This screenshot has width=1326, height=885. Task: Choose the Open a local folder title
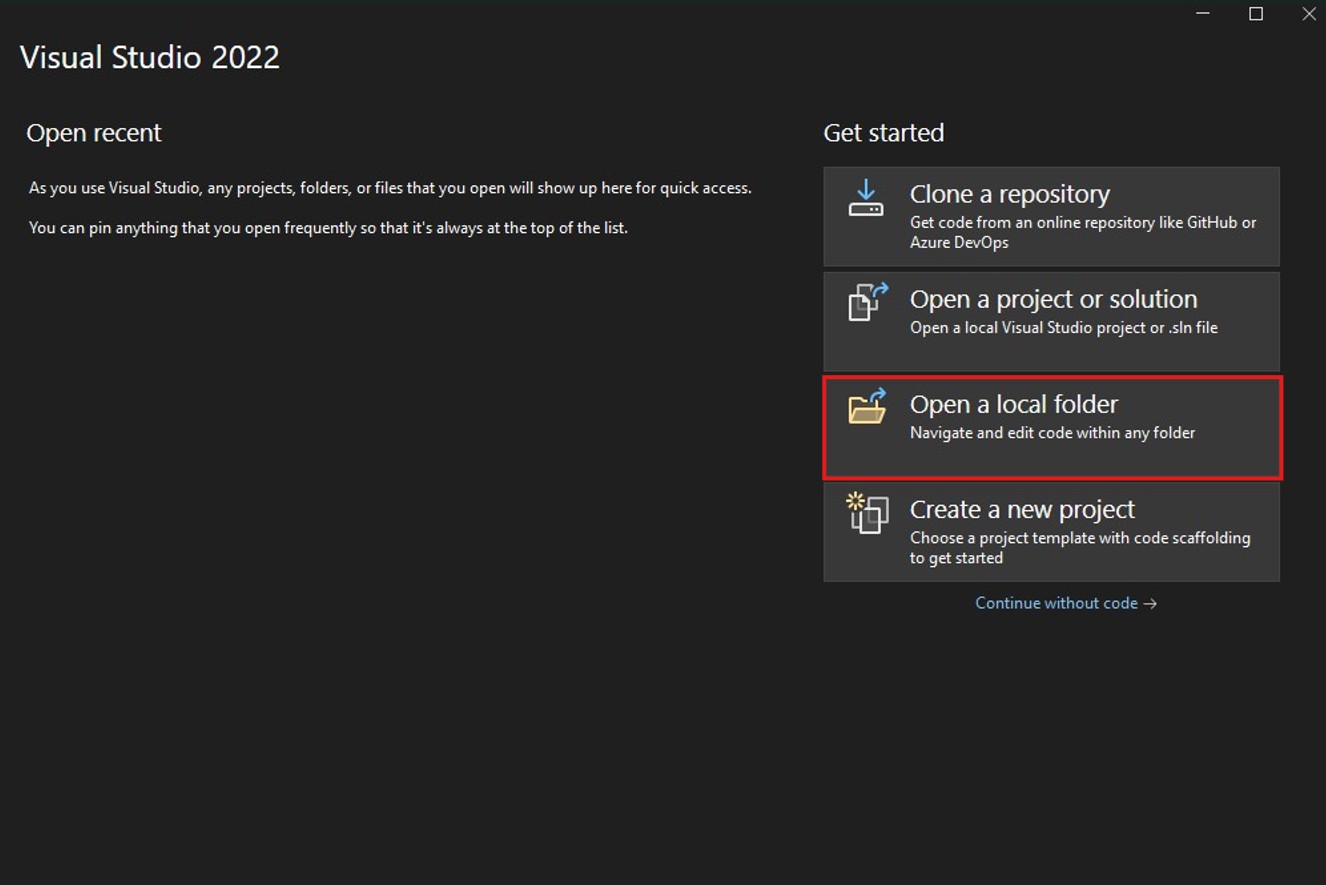[1014, 404]
